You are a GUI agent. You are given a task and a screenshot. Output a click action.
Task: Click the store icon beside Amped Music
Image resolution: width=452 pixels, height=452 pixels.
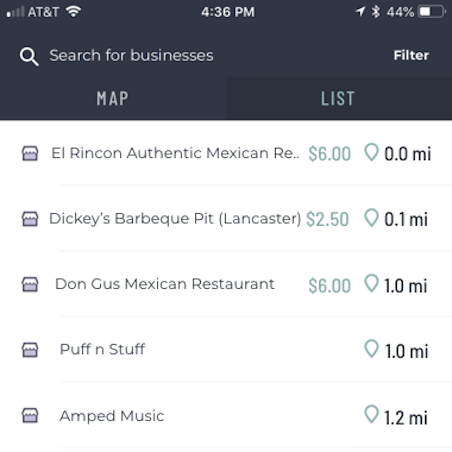pyautogui.click(x=30, y=415)
